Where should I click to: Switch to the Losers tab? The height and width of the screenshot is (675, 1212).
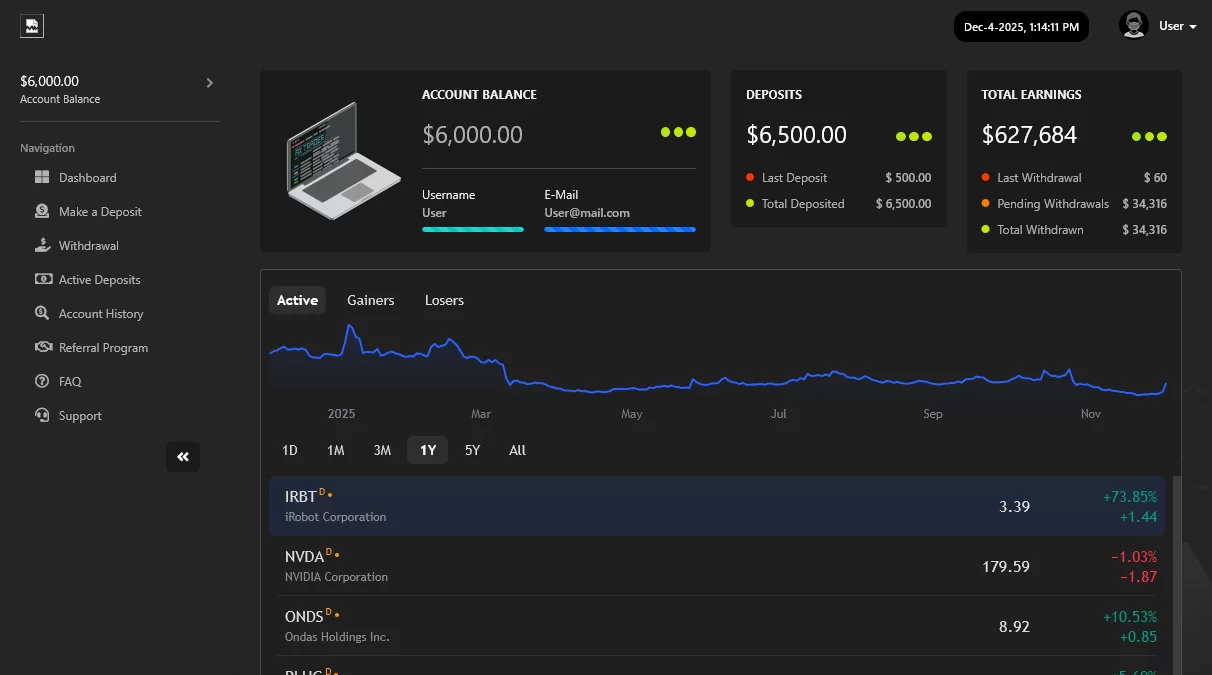click(443, 300)
